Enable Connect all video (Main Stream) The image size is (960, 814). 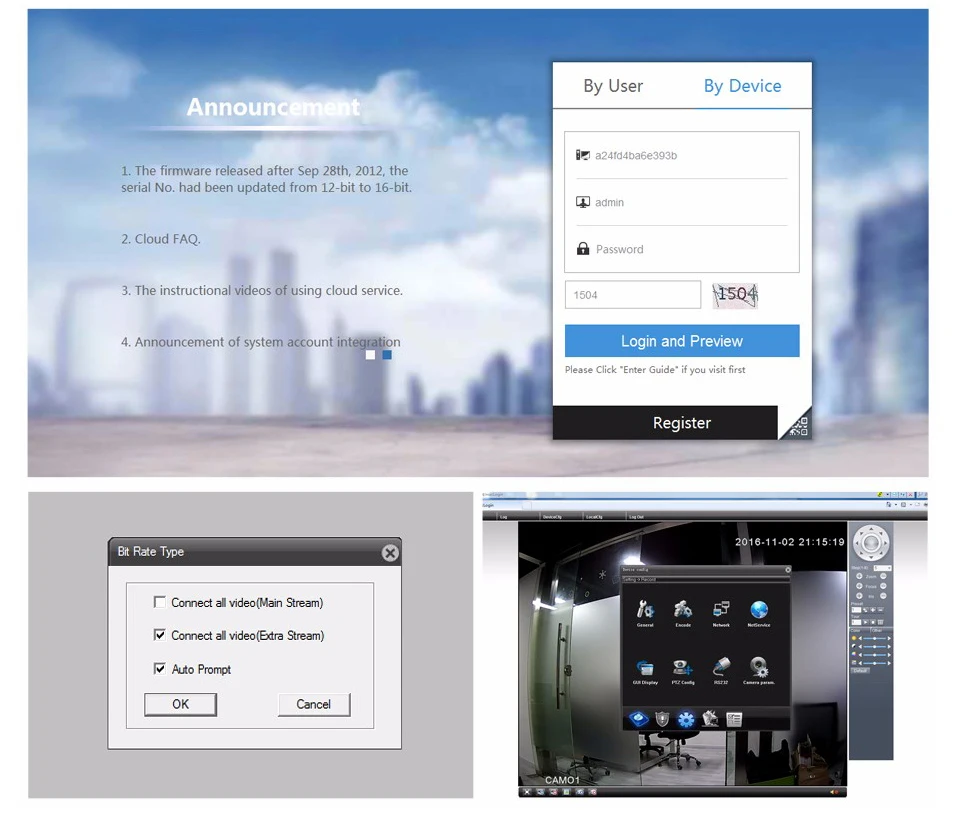pos(160,602)
